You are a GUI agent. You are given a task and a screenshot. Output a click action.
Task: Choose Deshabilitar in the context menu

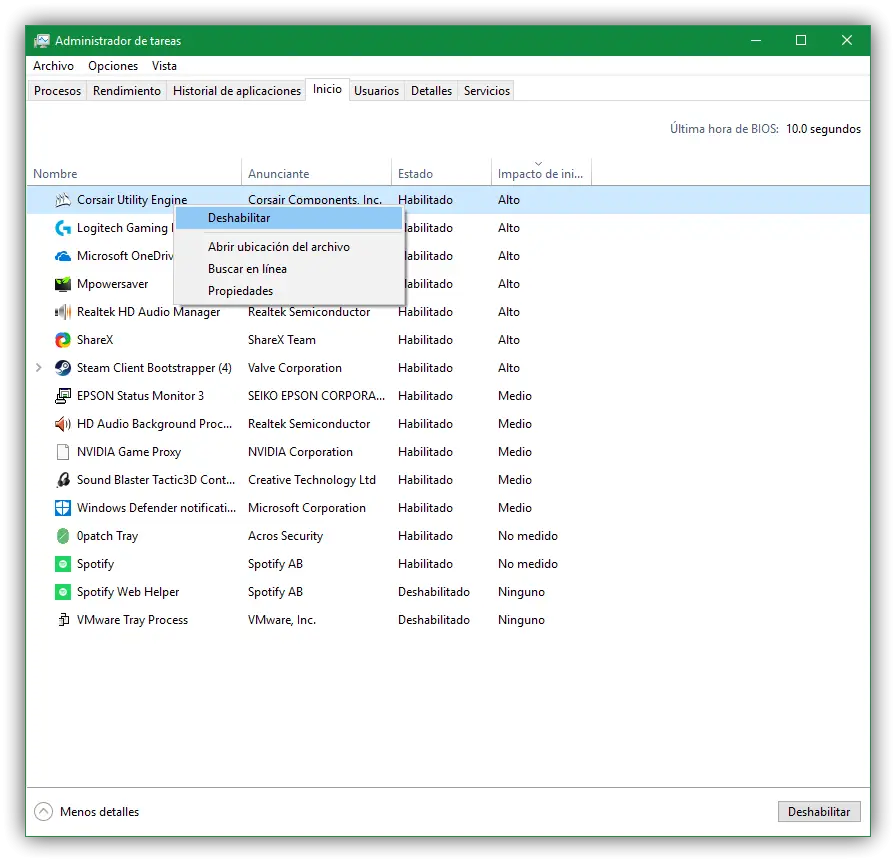tap(289, 218)
